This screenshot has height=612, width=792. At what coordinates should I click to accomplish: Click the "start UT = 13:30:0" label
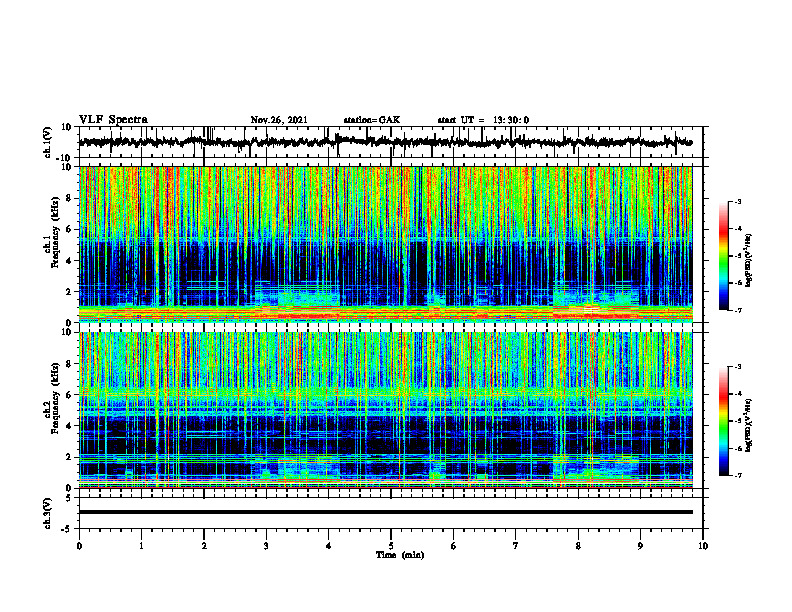click(x=483, y=120)
